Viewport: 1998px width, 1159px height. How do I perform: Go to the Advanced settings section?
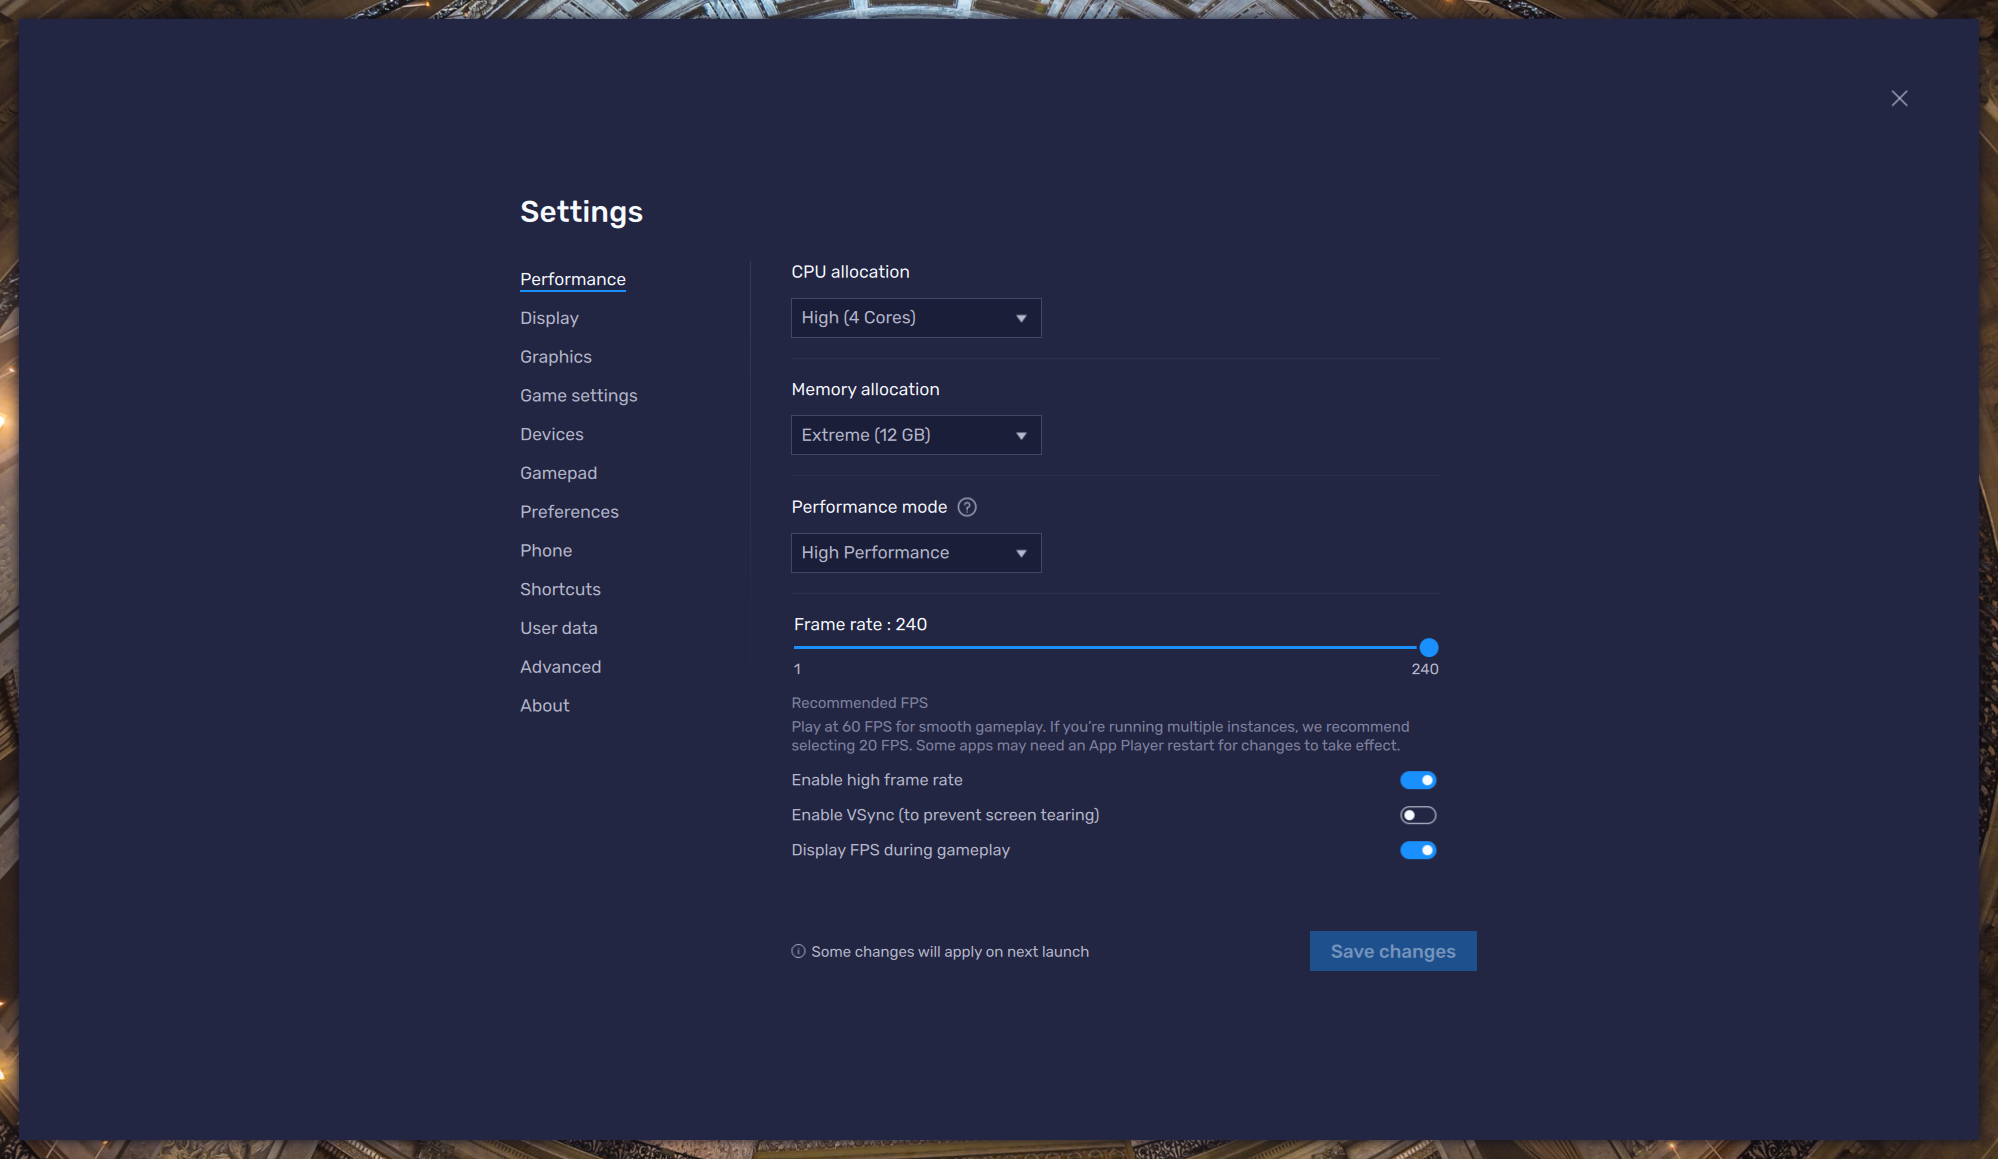point(560,667)
